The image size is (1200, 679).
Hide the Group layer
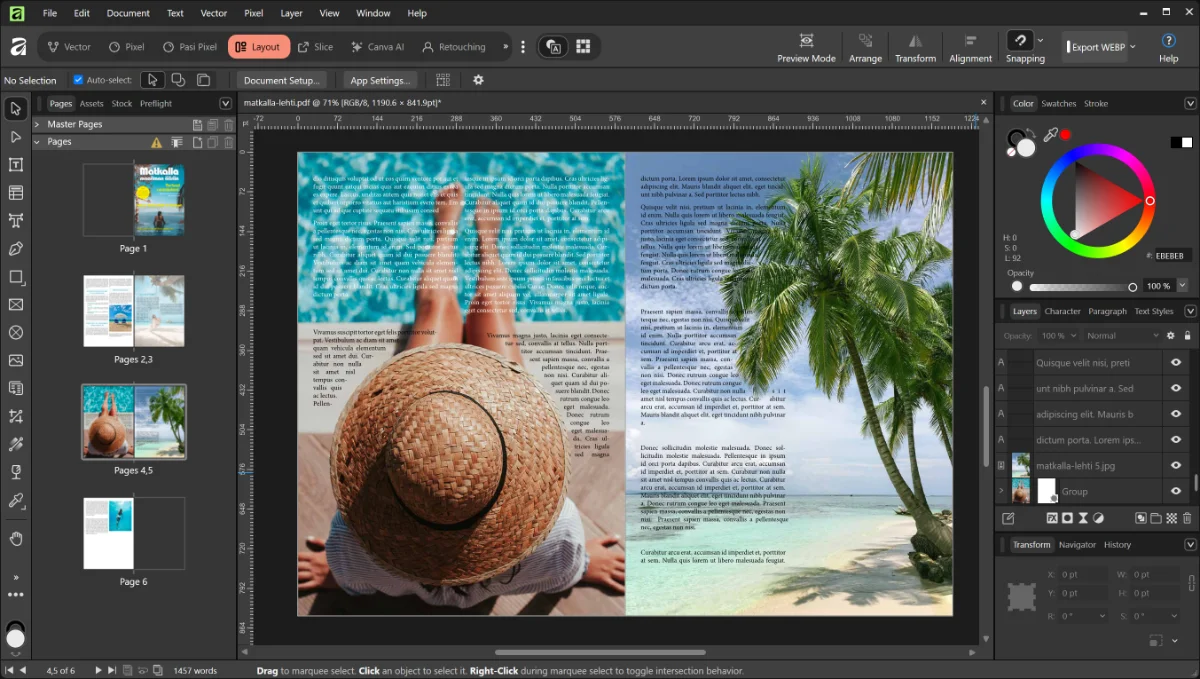coord(1176,491)
